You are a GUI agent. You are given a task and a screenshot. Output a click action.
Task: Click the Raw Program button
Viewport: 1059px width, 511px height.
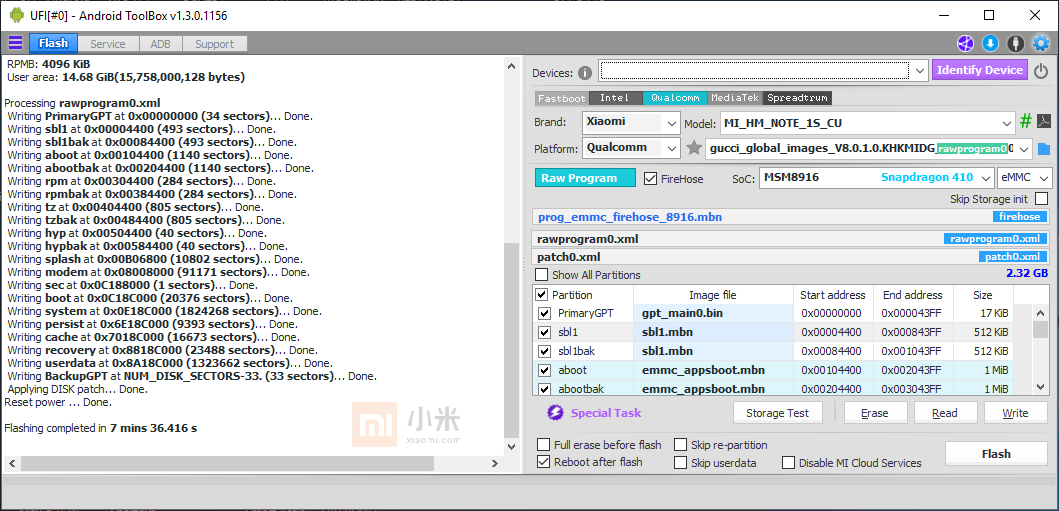point(585,178)
